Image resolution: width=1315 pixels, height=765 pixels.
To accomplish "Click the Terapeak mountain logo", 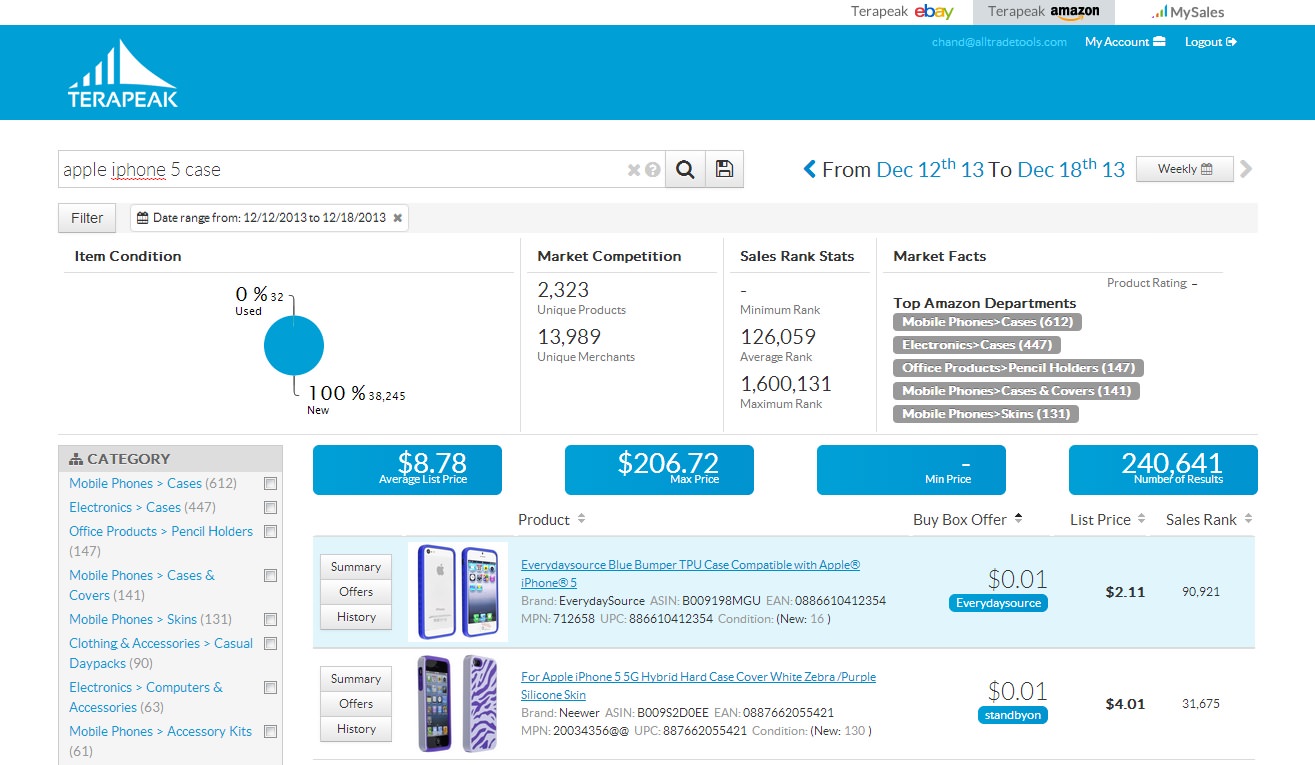I will (x=123, y=73).
